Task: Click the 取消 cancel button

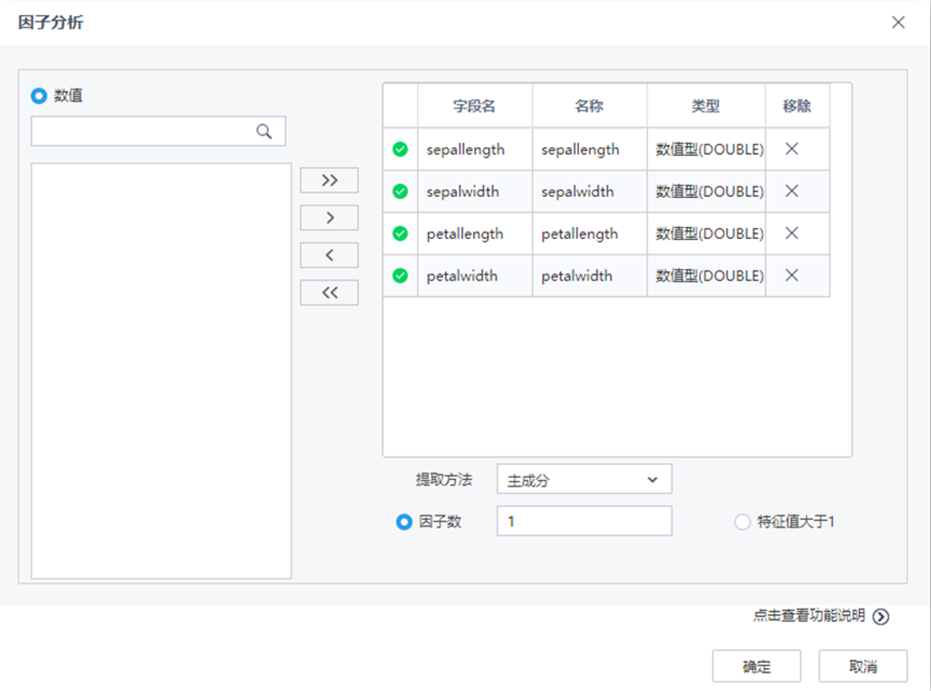Action: pyautogui.click(x=864, y=666)
